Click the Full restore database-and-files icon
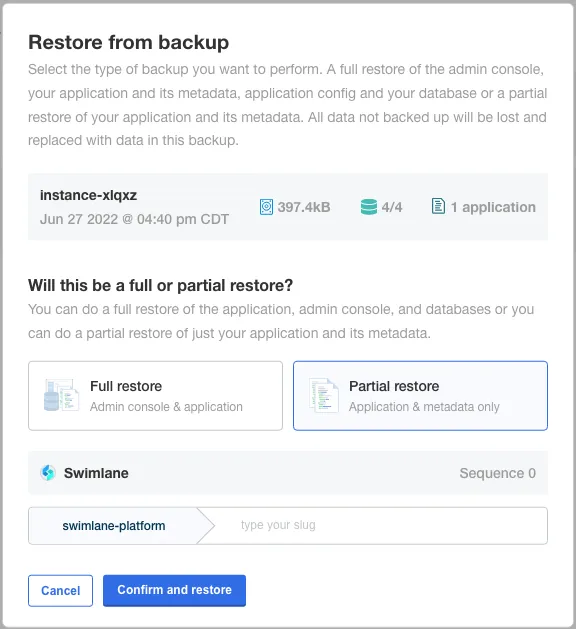 pyautogui.click(x=61, y=396)
